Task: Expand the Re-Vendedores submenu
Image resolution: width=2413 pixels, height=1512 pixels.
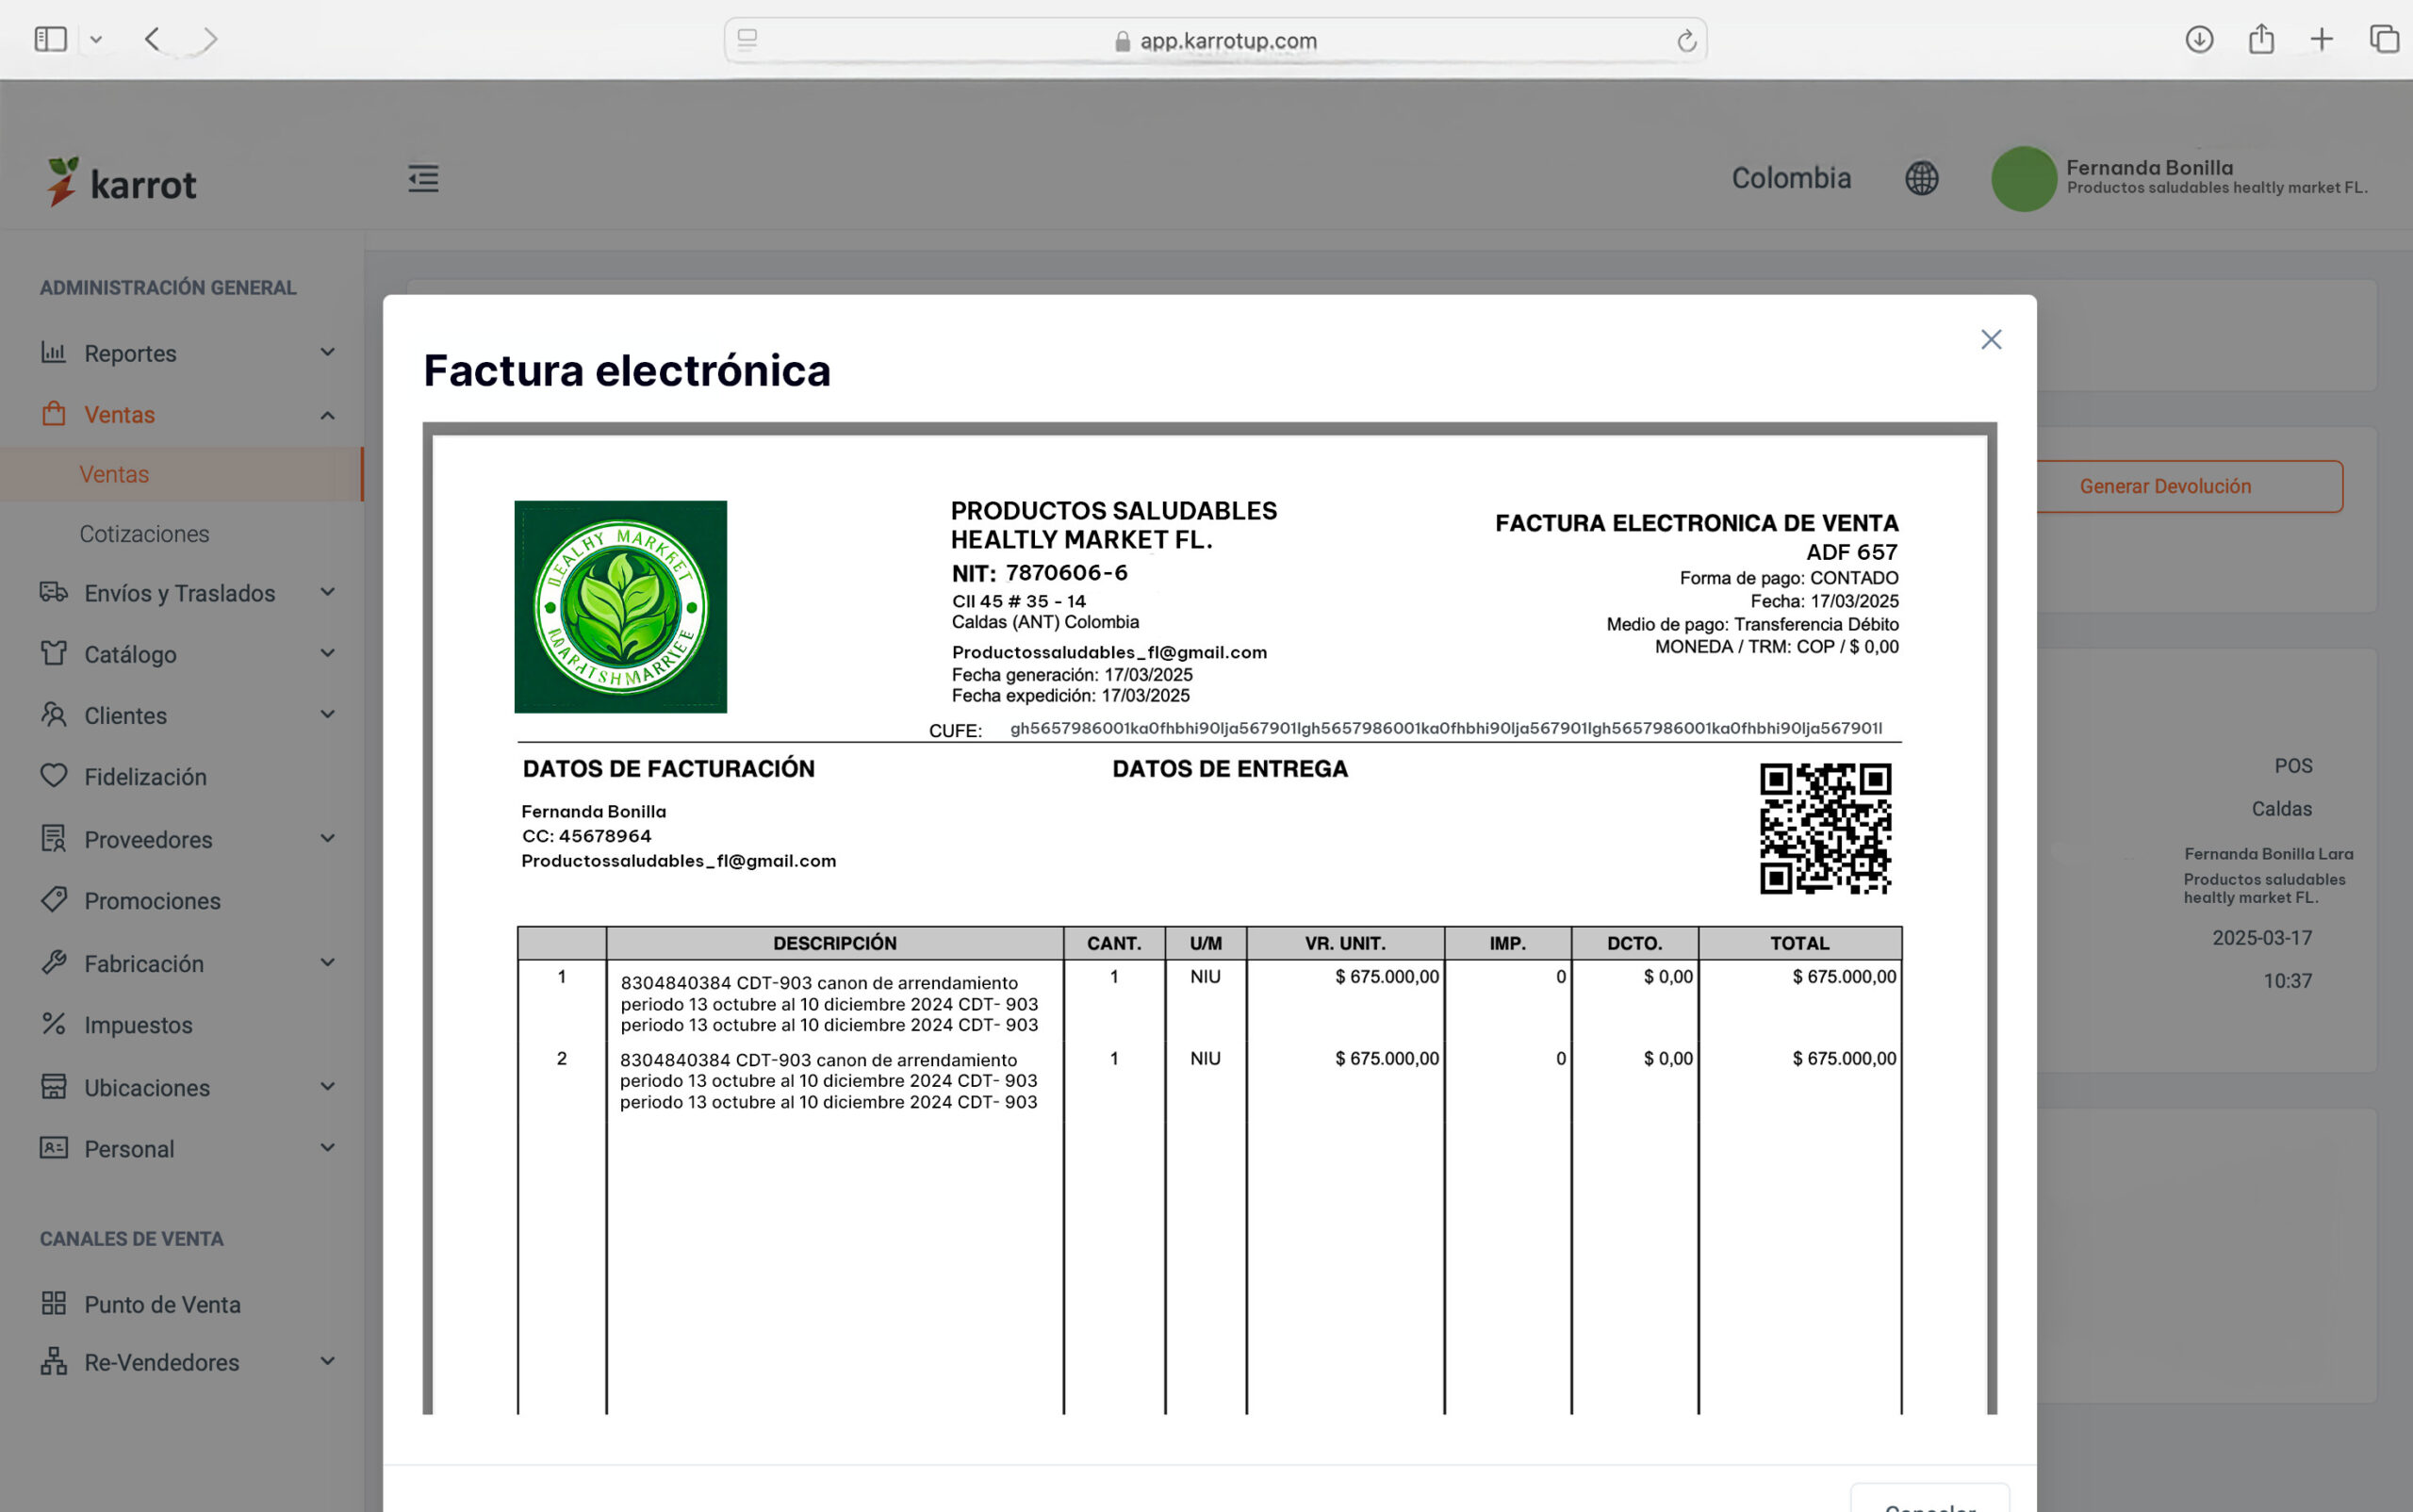Action: (327, 1361)
